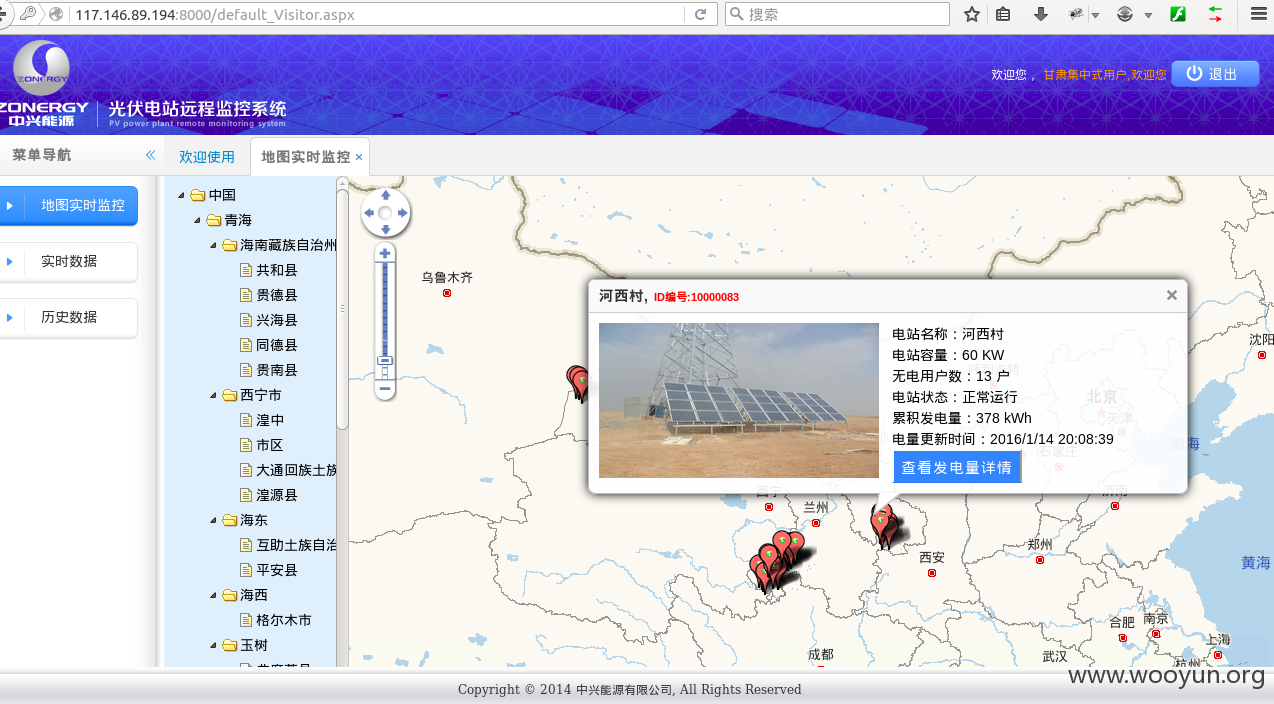
Task: Open the browser hamburger menu
Action: pos(1258,14)
